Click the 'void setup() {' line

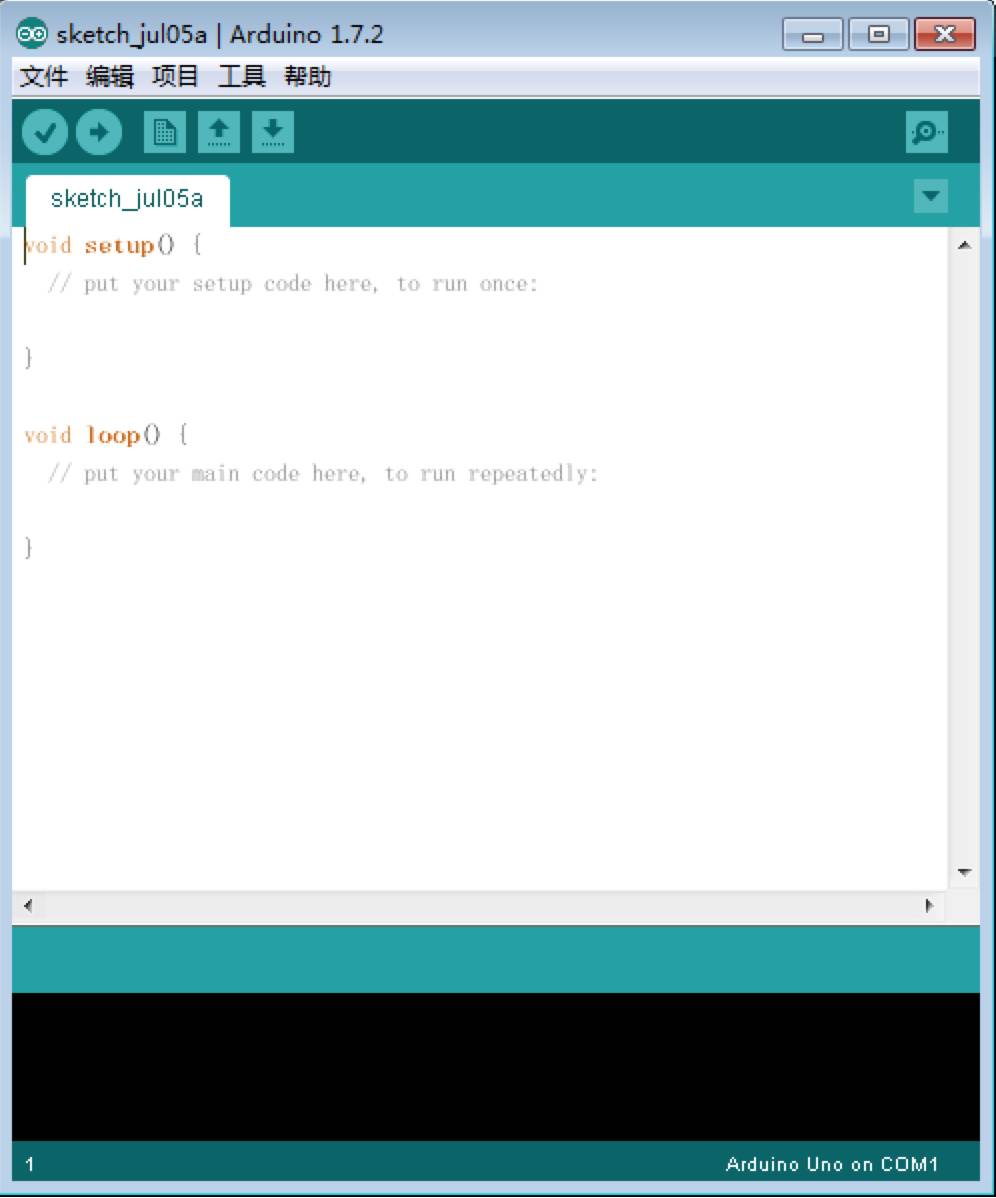click(112, 245)
